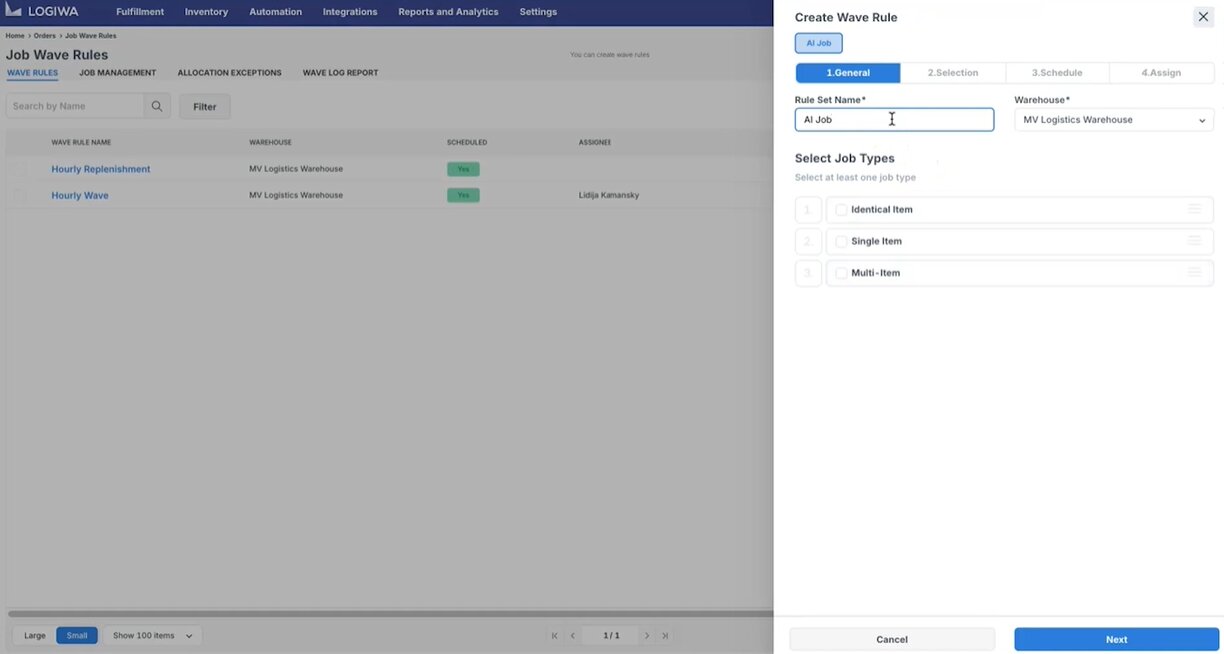Click drag handle on Single Item row
The width and height of the screenshot is (1224, 654).
click(x=1194, y=241)
